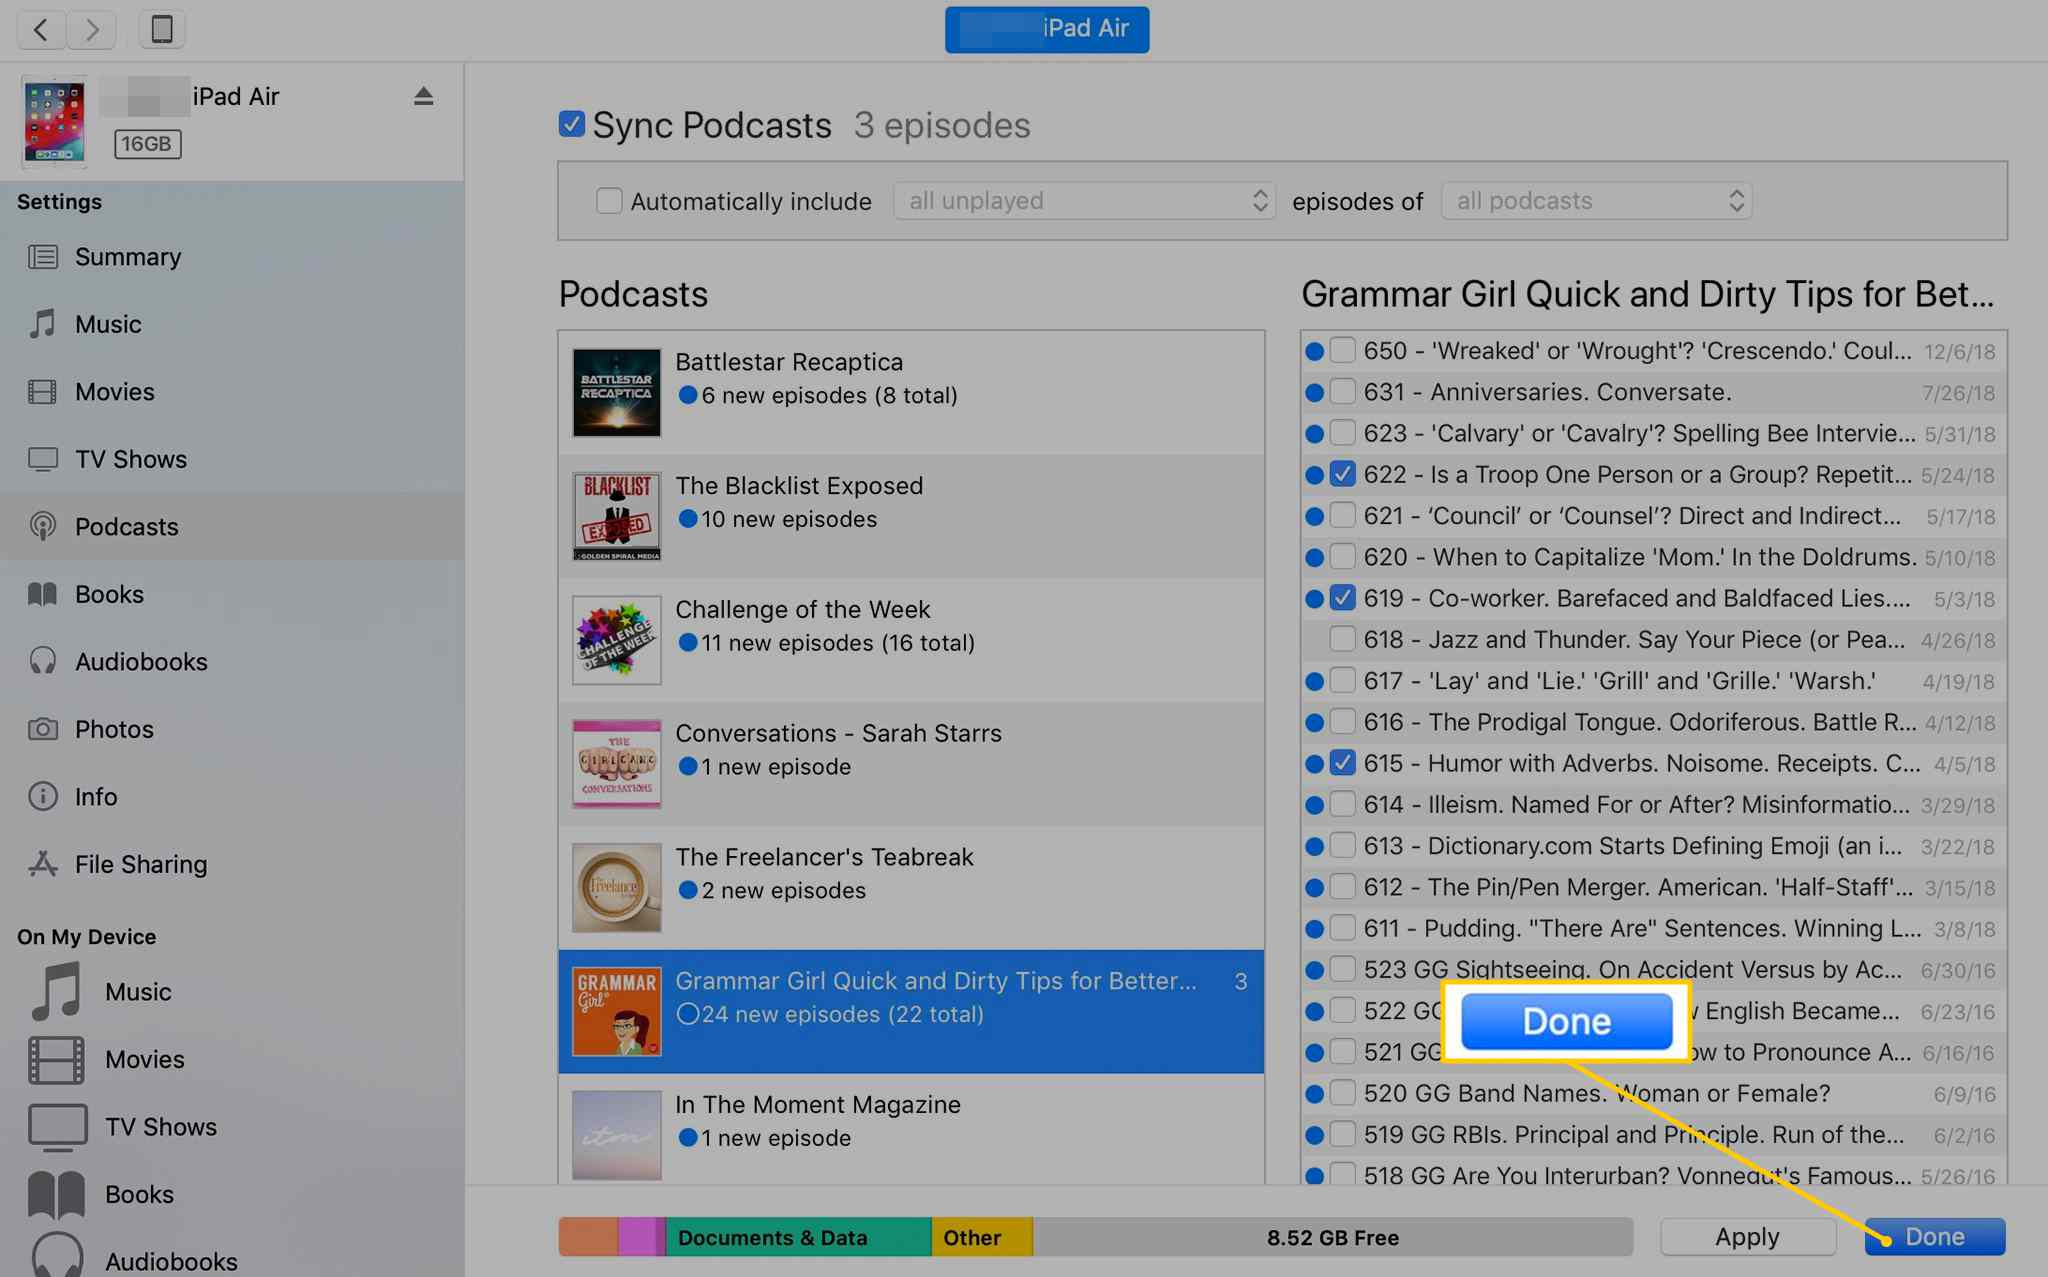The height and width of the screenshot is (1277, 2048).
Task: Click the device icon in the toolbar
Action: click(x=161, y=29)
